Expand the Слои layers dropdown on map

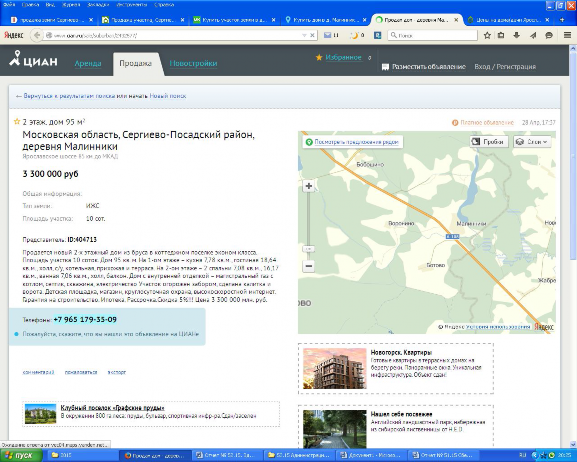(x=532, y=142)
